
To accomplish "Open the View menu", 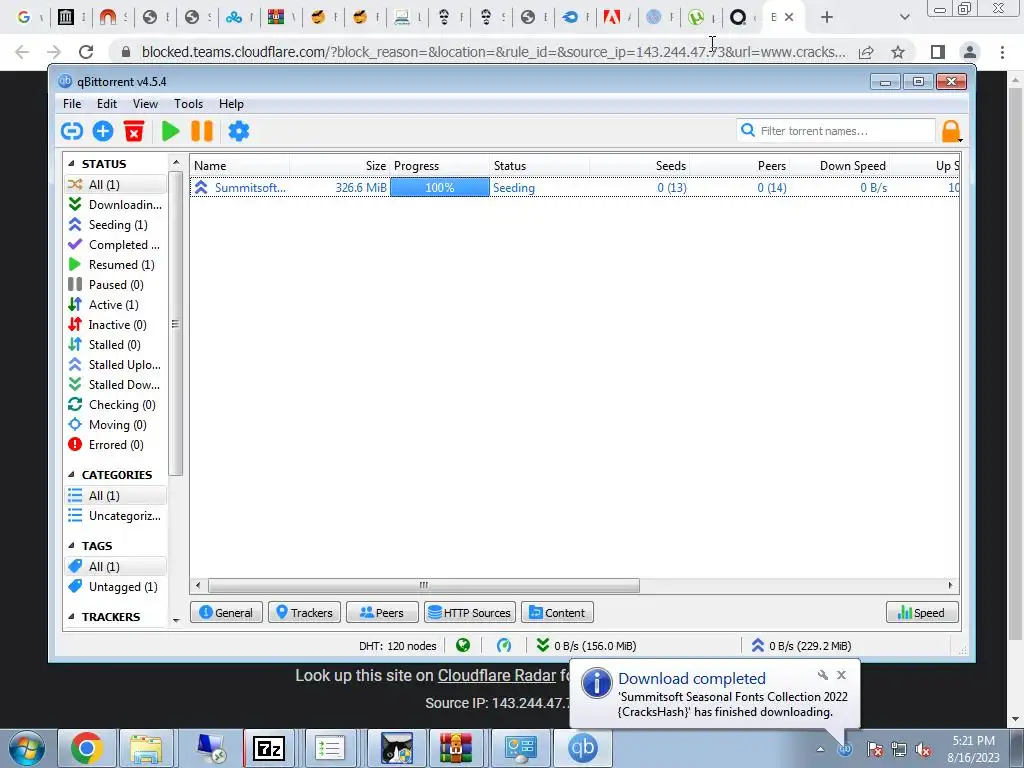I will pyautogui.click(x=145, y=104).
